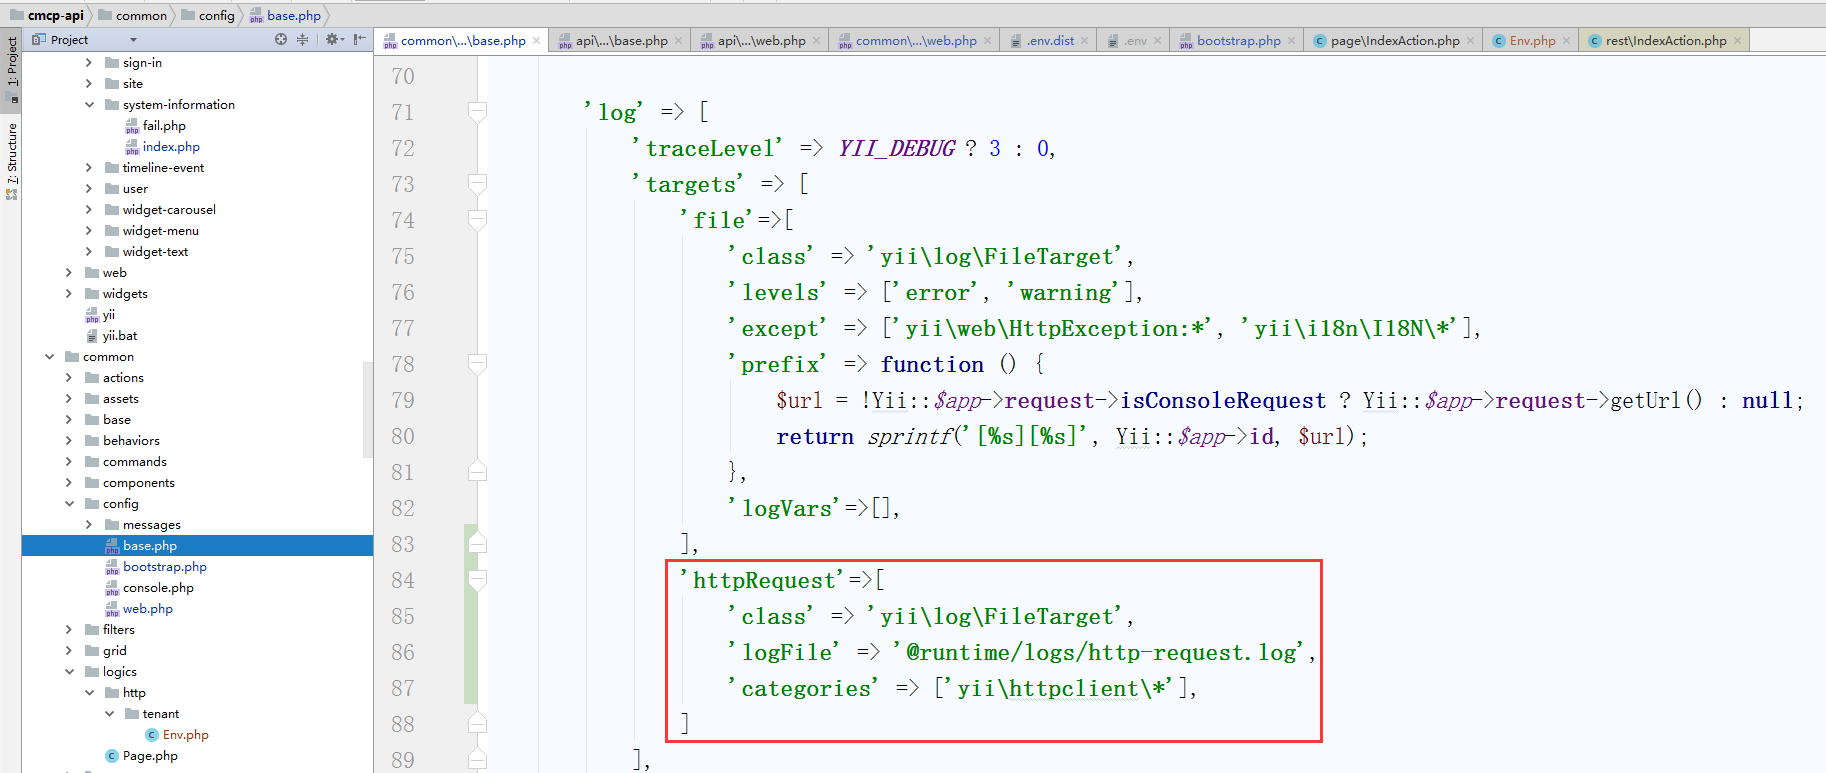Viewport: 1826px width, 773px height.
Task: Select the widget-menu folder in the tree
Action: tap(160, 231)
